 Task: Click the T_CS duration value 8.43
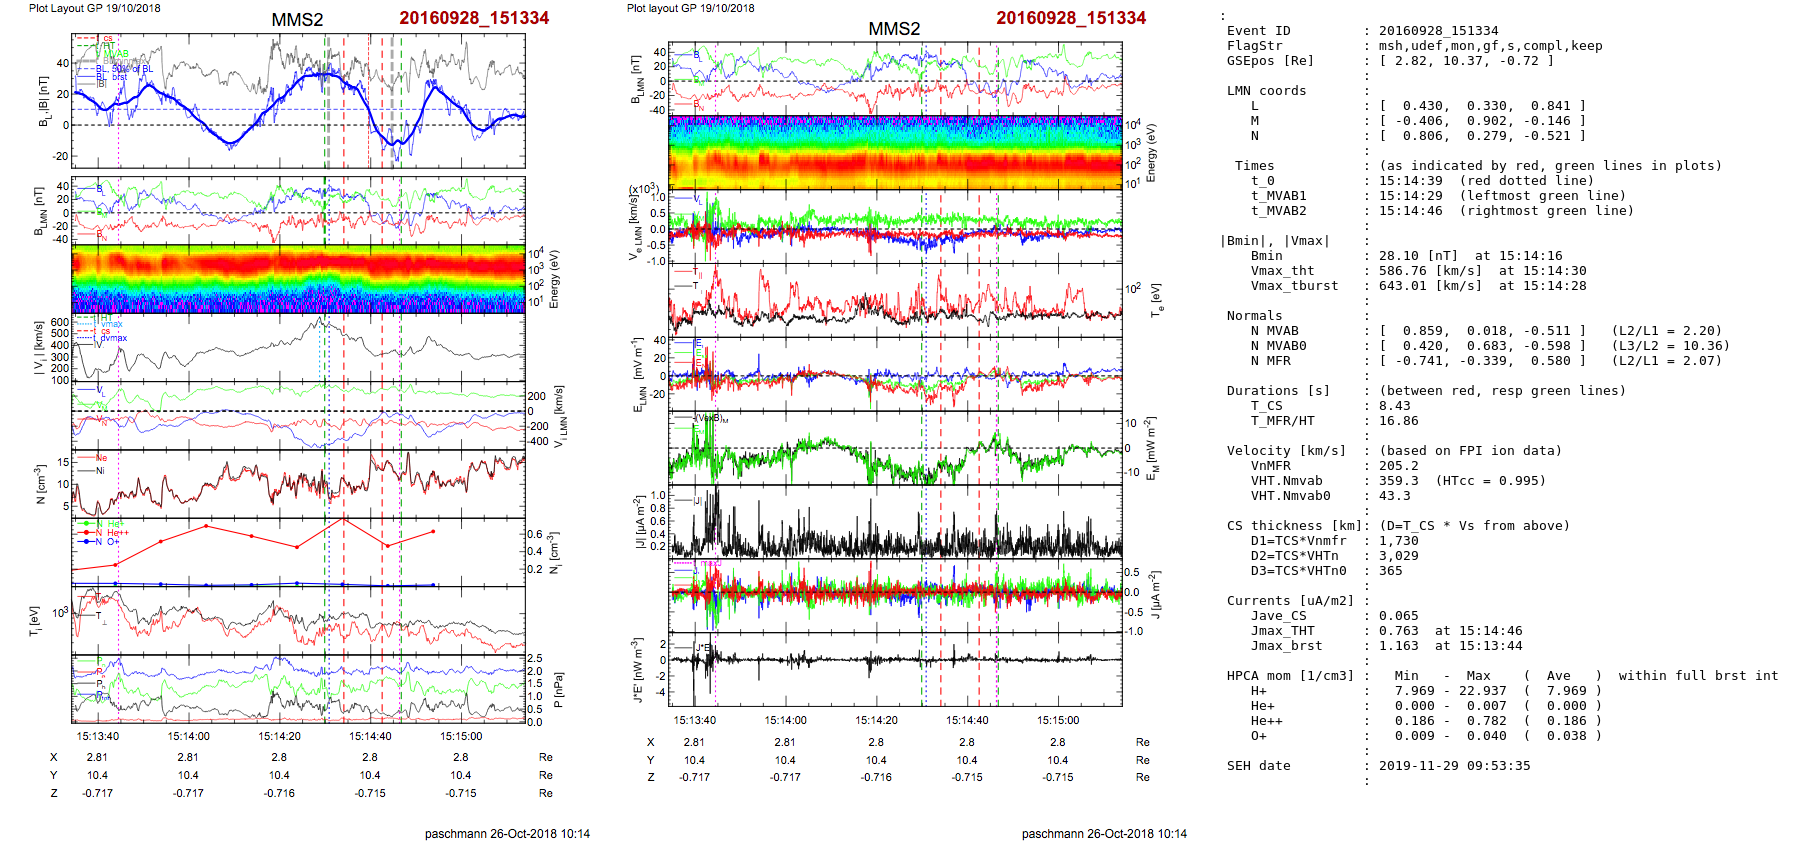[1394, 406]
